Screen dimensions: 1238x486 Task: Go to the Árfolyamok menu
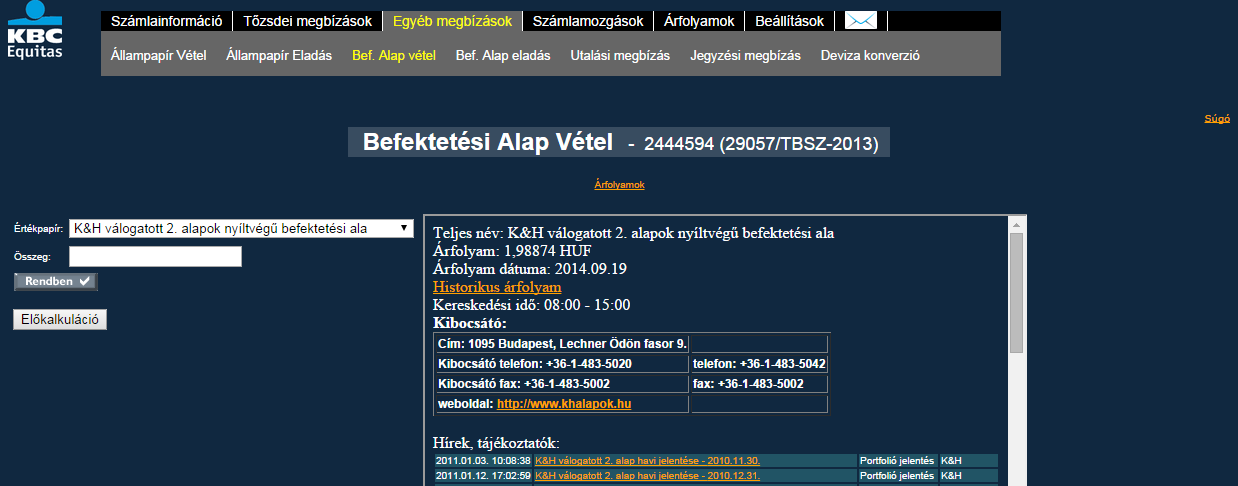[x=699, y=21]
